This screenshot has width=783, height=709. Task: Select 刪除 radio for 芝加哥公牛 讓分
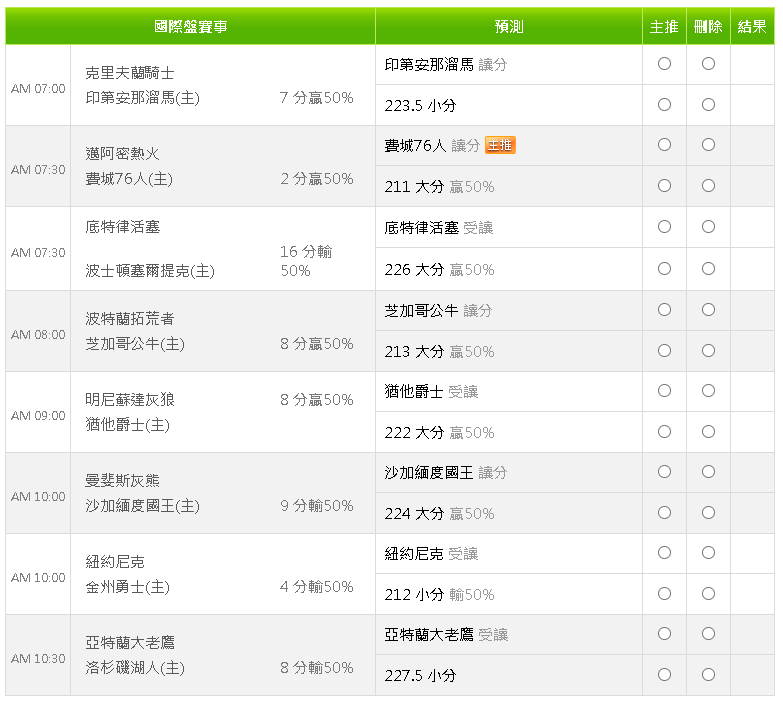coord(708,310)
